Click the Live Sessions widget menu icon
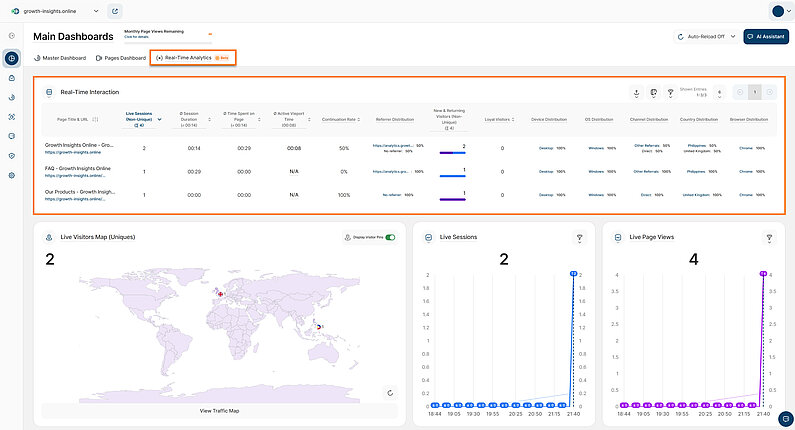Screen dimensions: 795x430 click(x=428, y=237)
